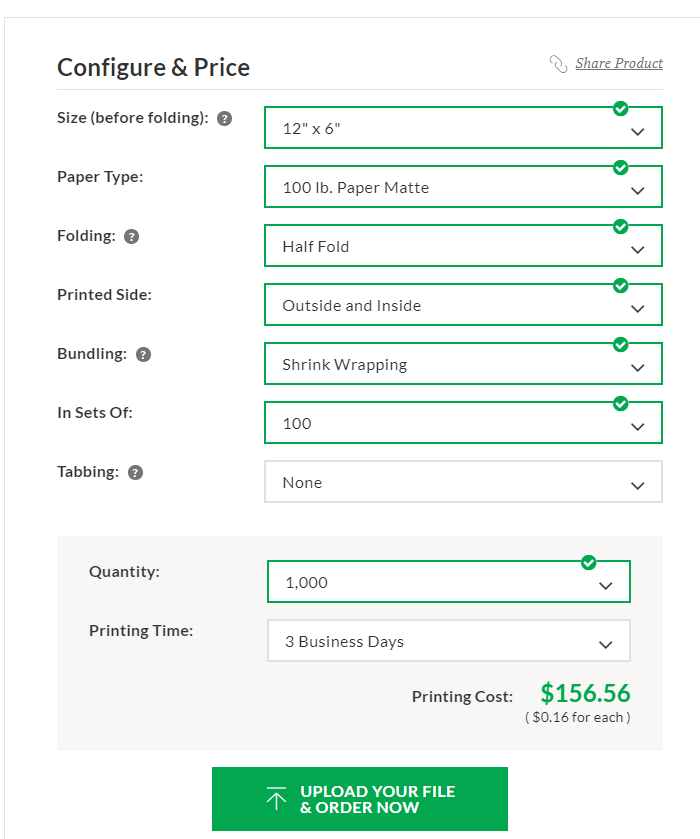The height and width of the screenshot is (839, 700).
Task: Click the green checkmark on the Size field
Action: pos(620,108)
